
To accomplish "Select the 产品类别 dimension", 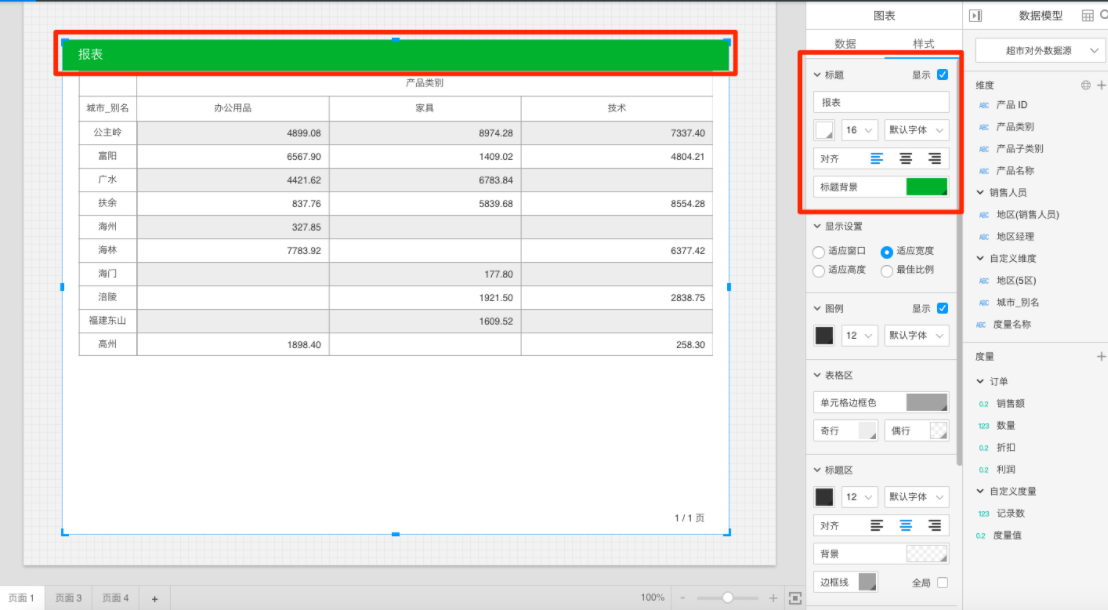I will pyautogui.click(x=1015, y=127).
